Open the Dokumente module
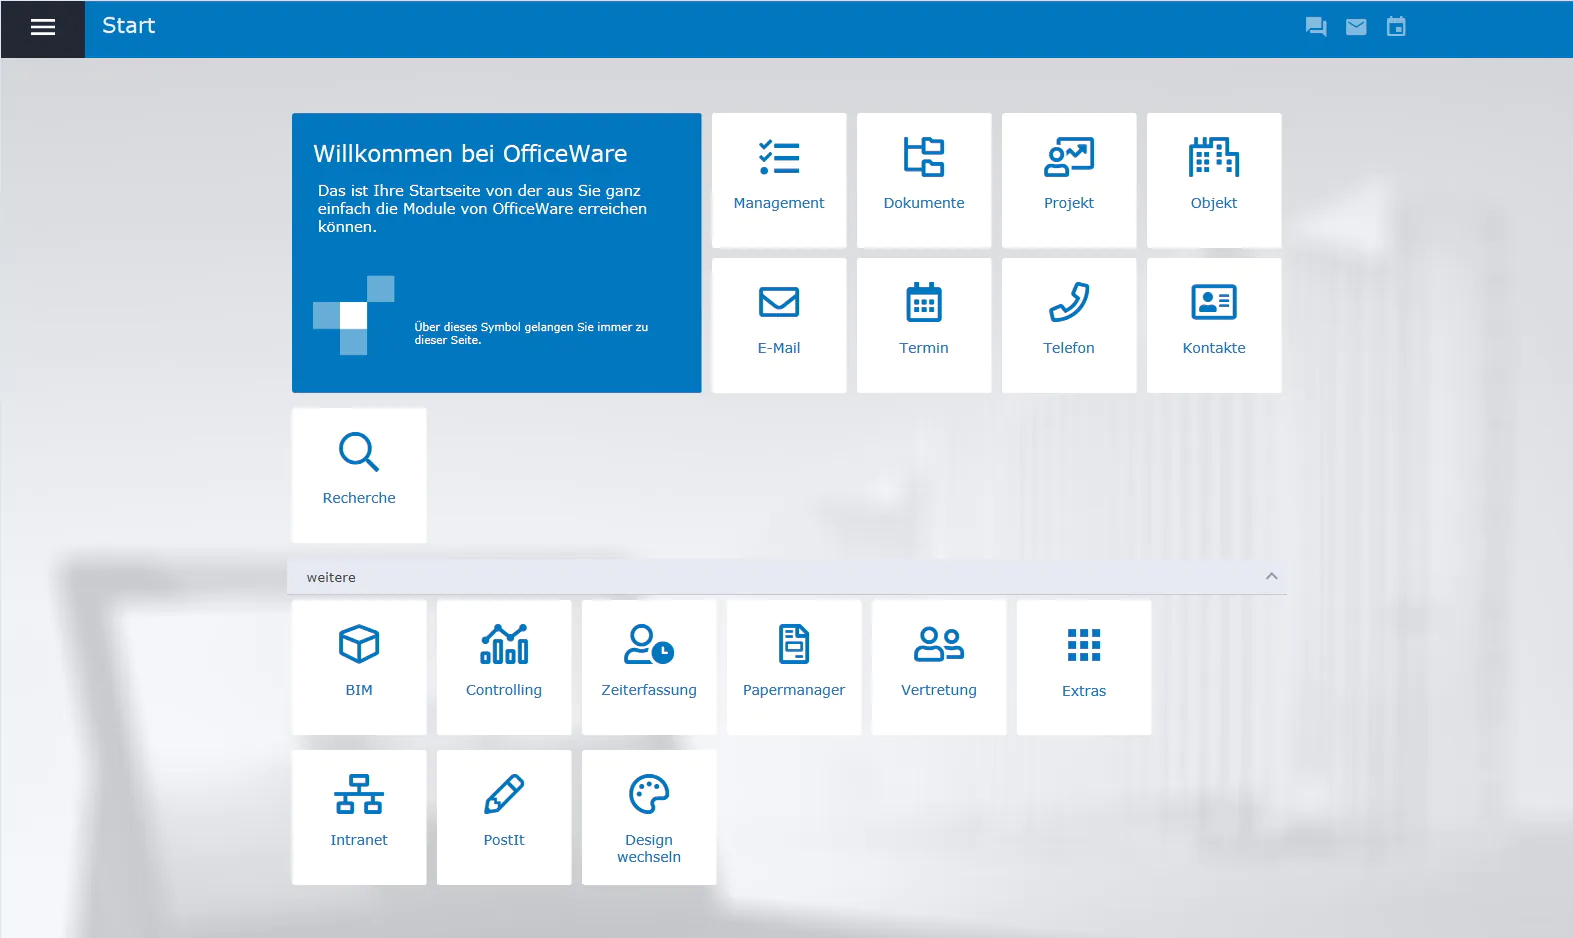The width and height of the screenshot is (1573, 938). (923, 180)
